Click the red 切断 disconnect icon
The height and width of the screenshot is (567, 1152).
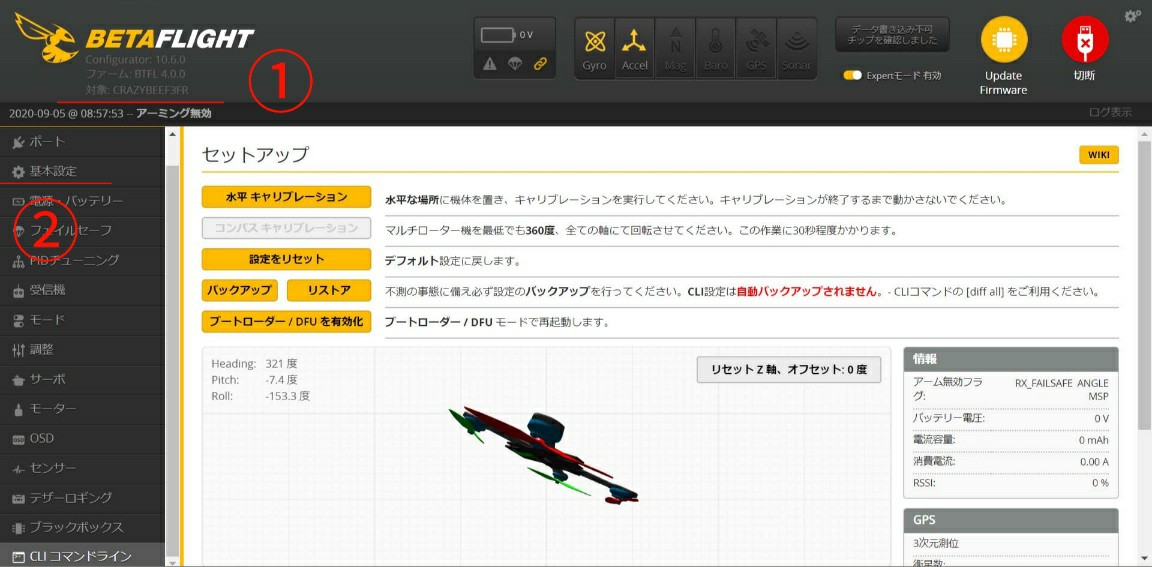pyautogui.click(x=1085, y=40)
